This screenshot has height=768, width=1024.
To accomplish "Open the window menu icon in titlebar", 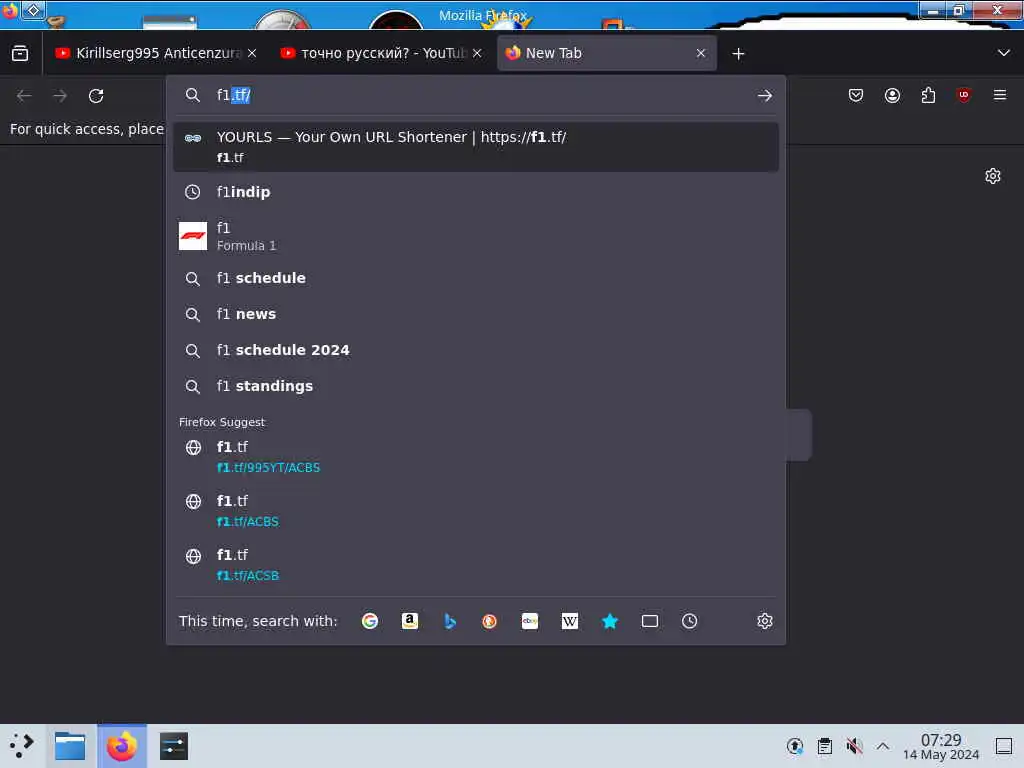I will [x=10, y=10].
